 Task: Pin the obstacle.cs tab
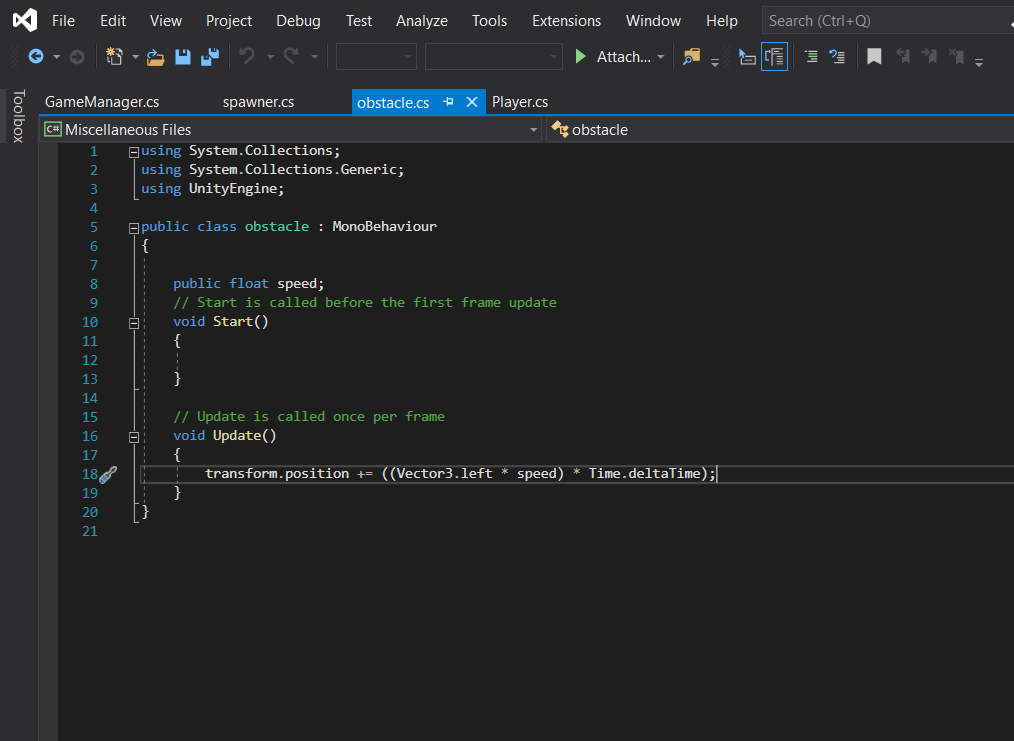point(449,102)
